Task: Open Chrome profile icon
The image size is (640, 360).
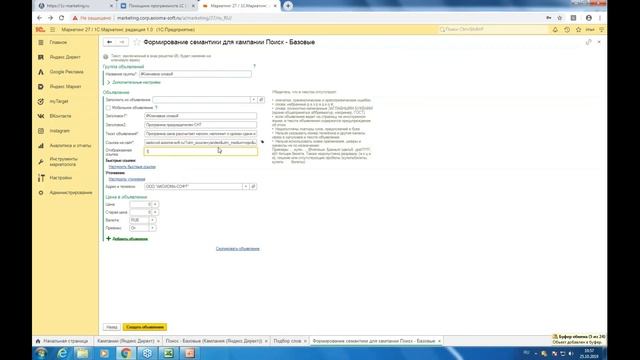Action: [x=589, y=18]
